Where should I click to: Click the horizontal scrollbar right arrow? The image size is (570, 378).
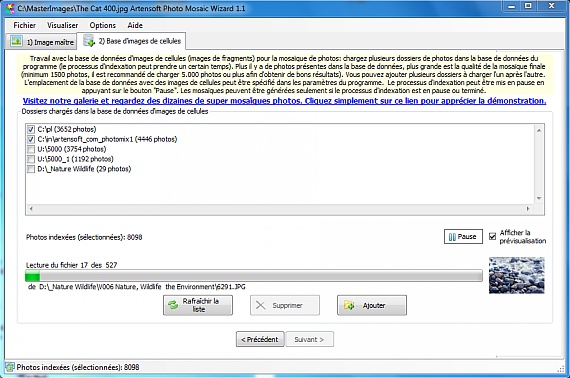(528, 209)
